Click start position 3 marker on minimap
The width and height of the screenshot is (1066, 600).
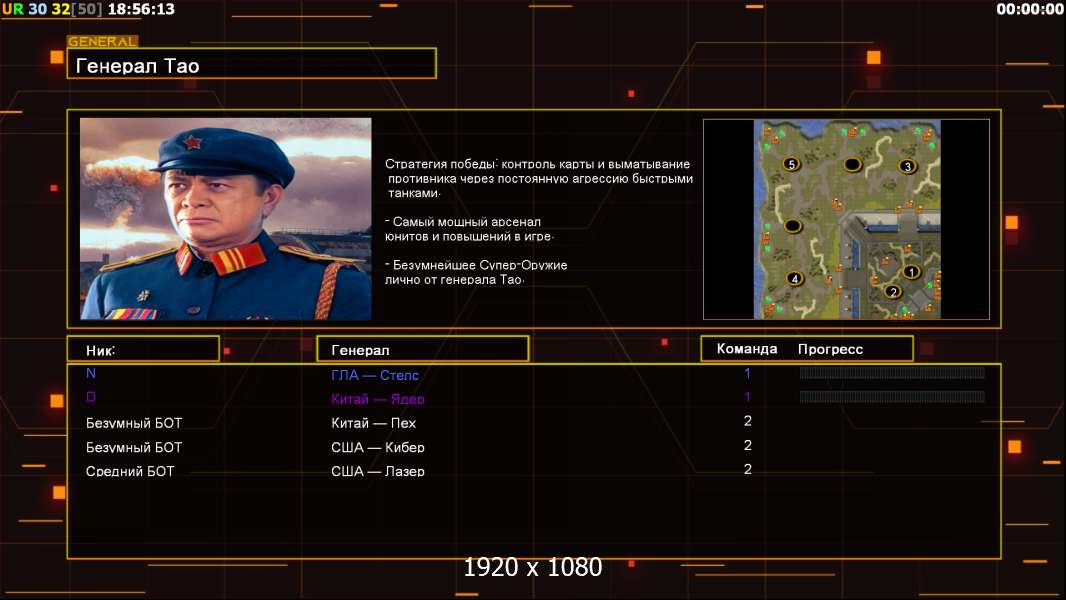908,166
